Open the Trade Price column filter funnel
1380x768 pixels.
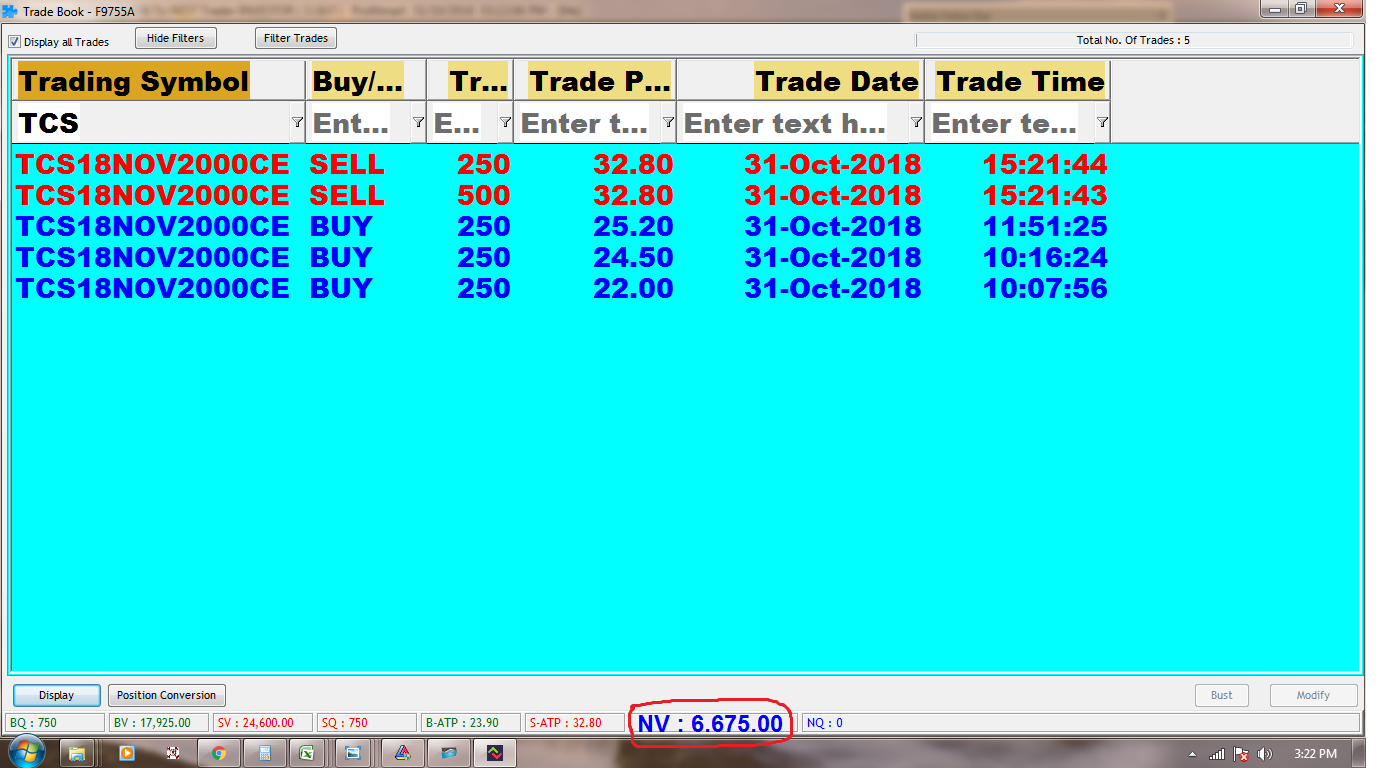coord(668,122)
